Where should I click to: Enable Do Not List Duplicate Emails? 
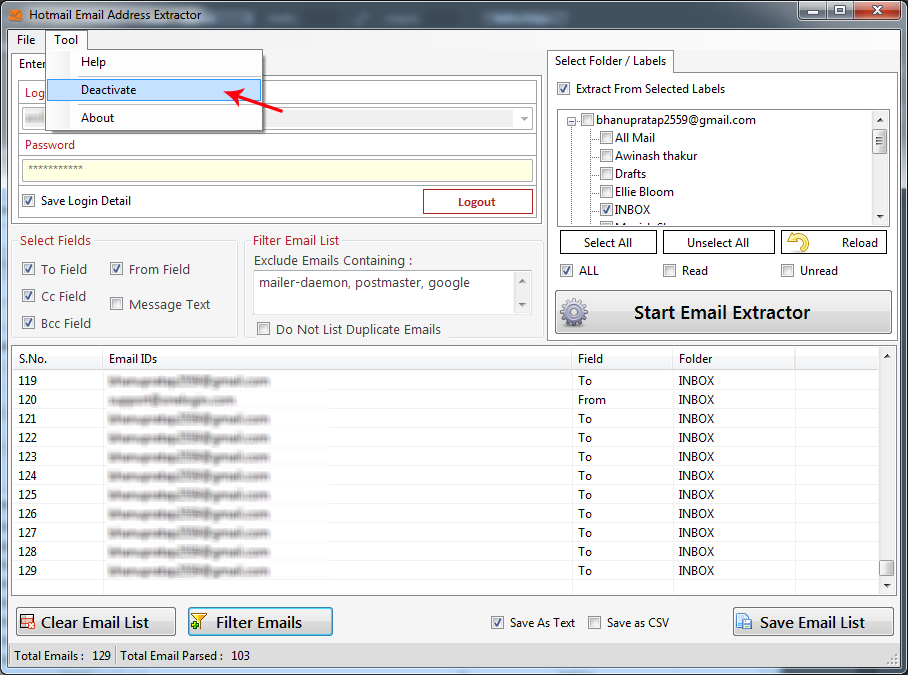(263, 329)
